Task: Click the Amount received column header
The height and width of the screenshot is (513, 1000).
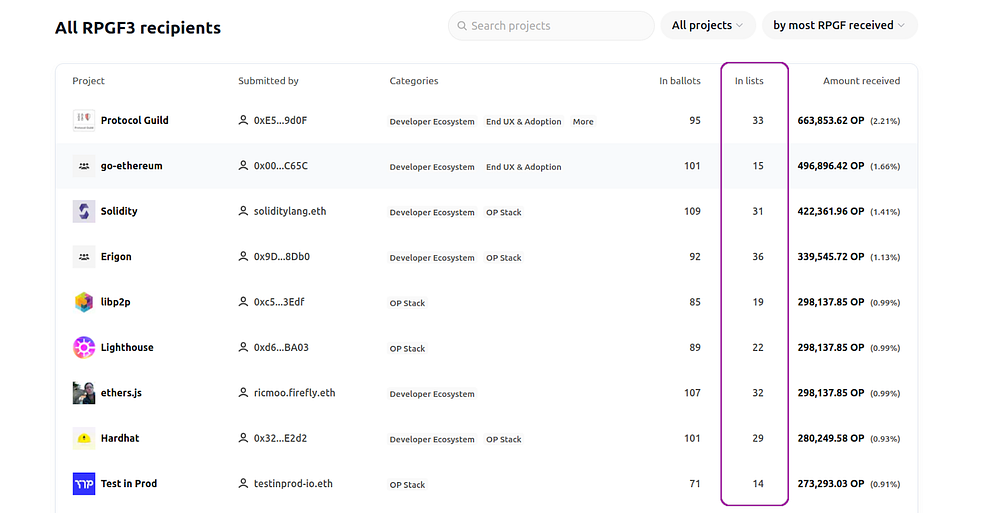Action: click(x=862, y=81)
